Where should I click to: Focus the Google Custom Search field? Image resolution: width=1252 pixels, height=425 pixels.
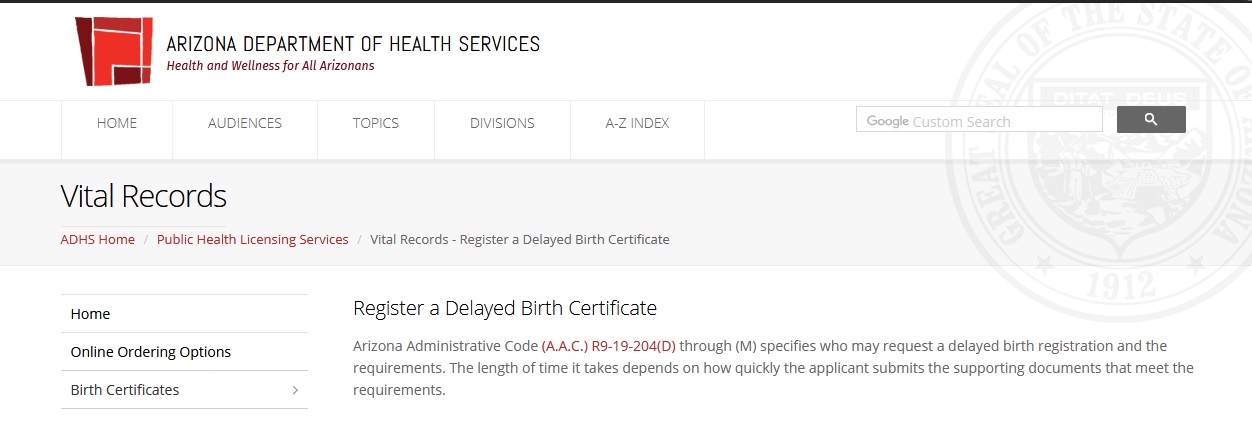[x=978, y=121]
